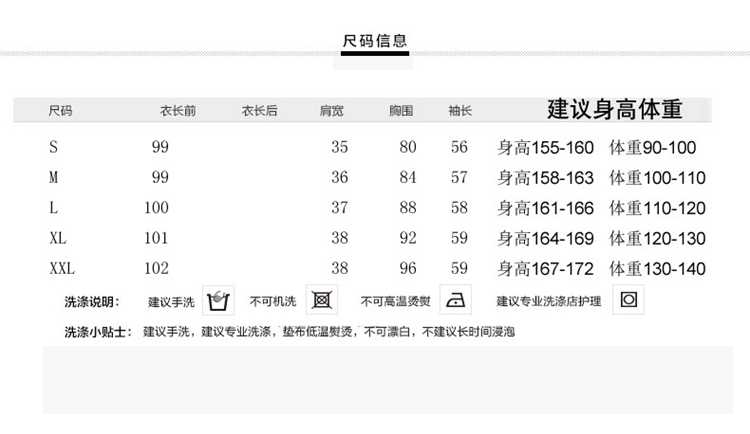Click the 洗涤说明: label
This screenshot has width=750, height=434.
[x=92, y=302]
